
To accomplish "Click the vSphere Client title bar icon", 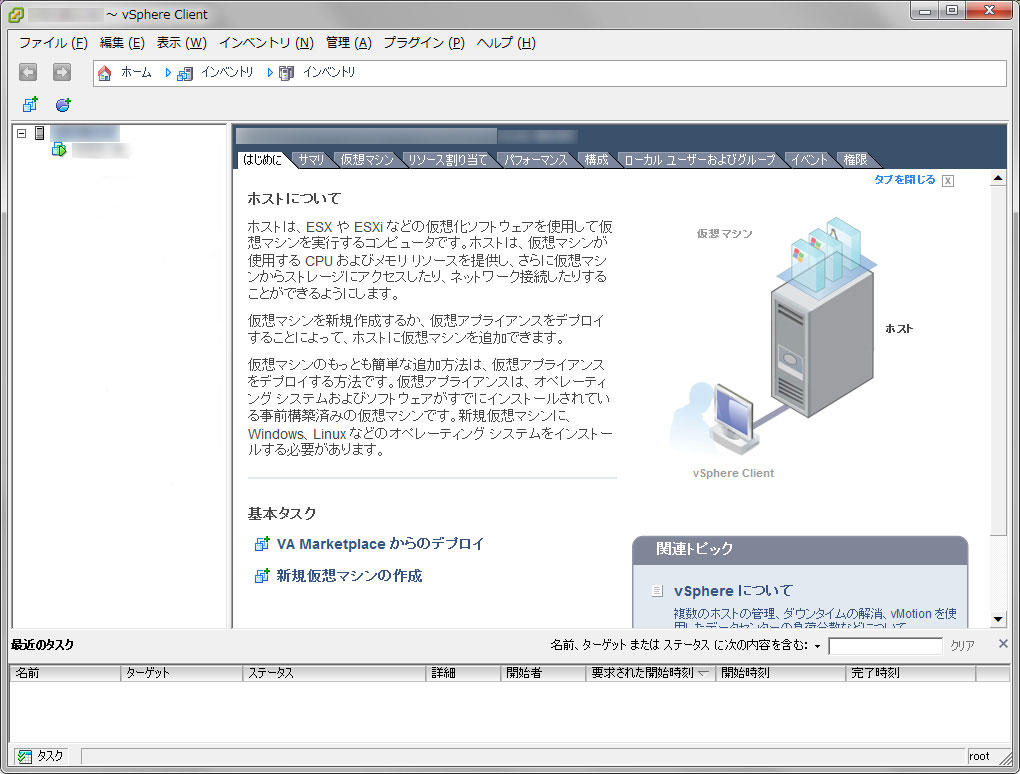I will [16, 14].
